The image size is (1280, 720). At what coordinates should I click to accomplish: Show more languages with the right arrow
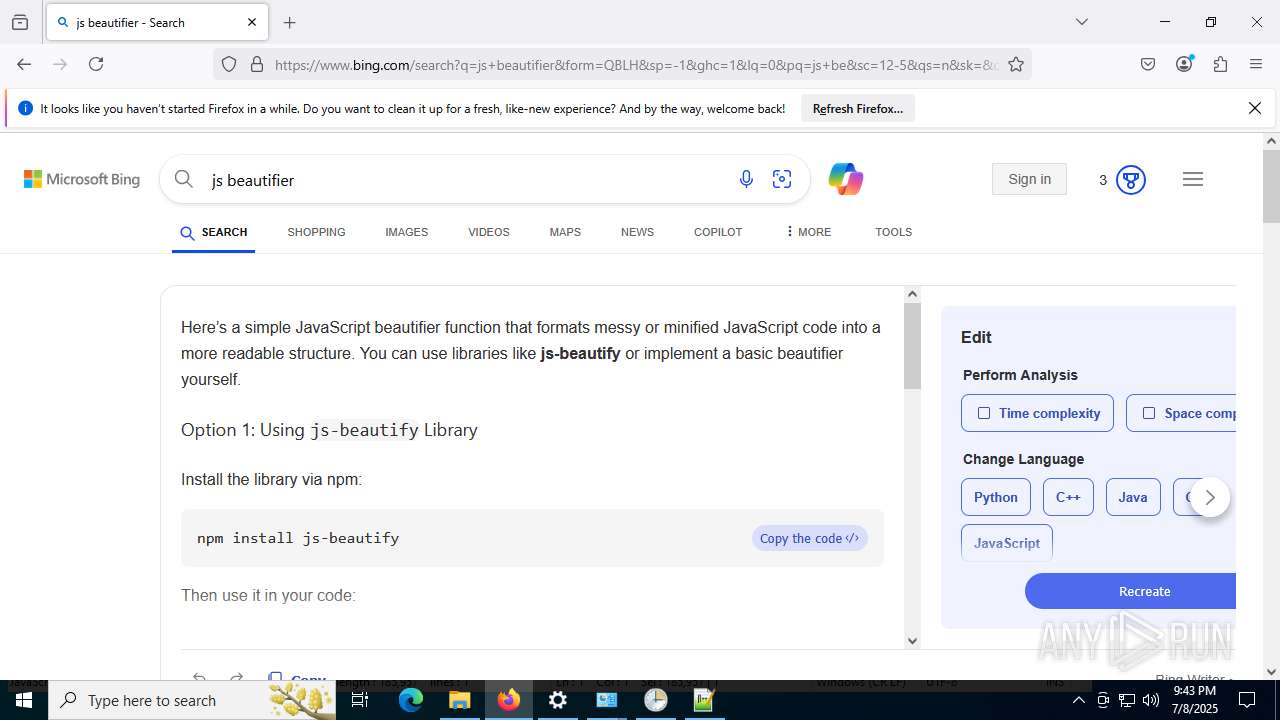(1210, 497)
